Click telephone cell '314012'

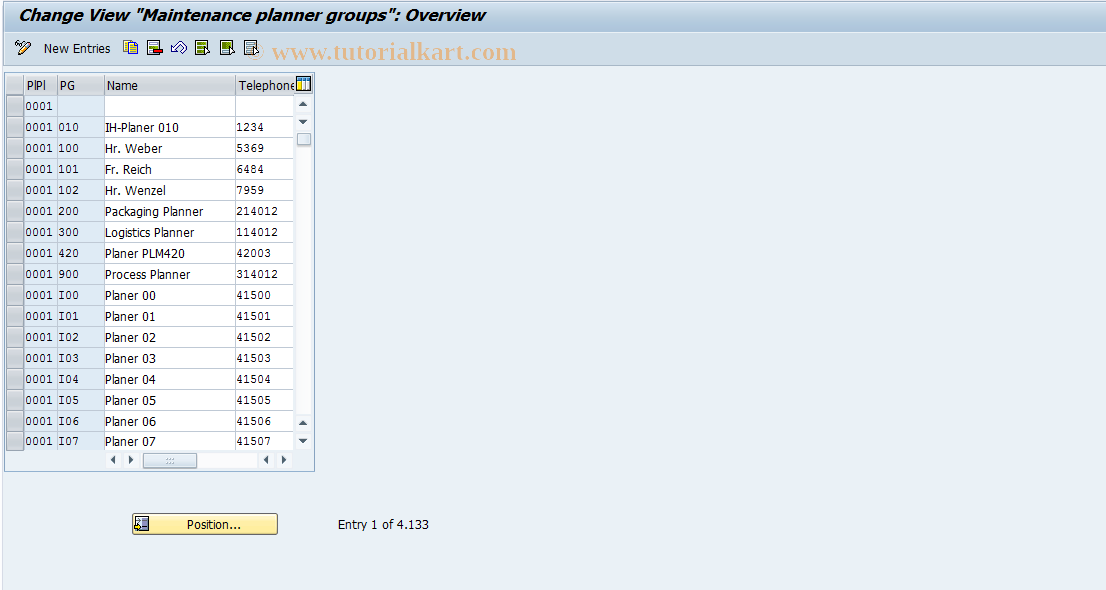pyautogui.click(x=265, y=274)
